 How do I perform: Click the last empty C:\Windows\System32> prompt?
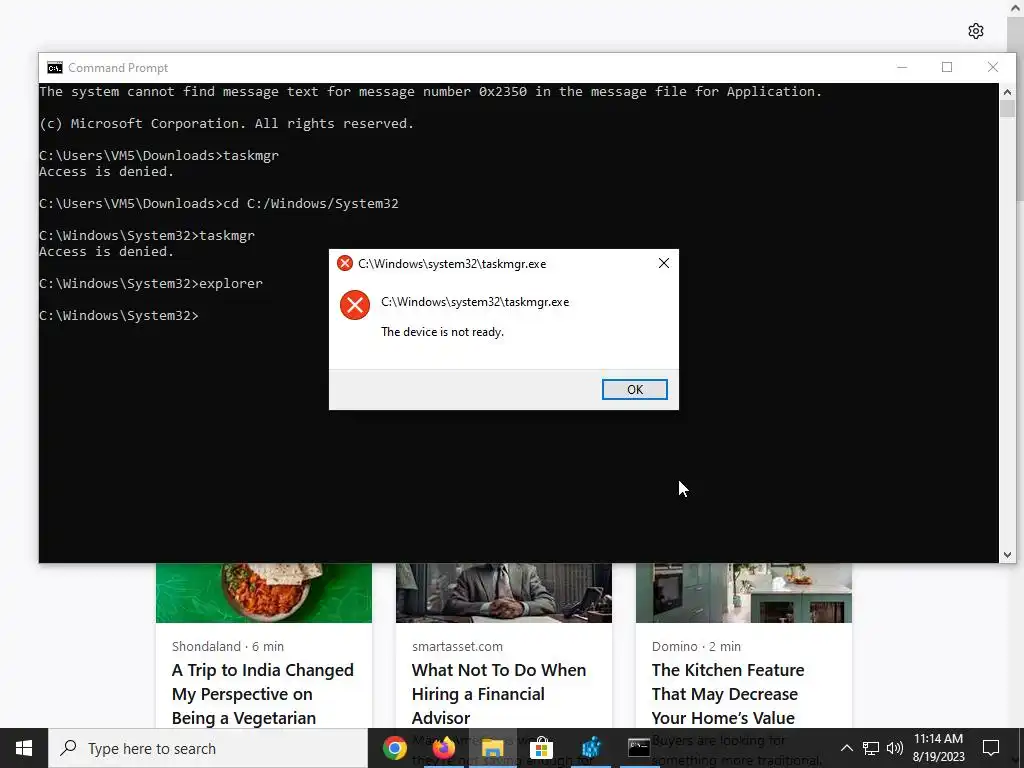[x=119, y=315]
